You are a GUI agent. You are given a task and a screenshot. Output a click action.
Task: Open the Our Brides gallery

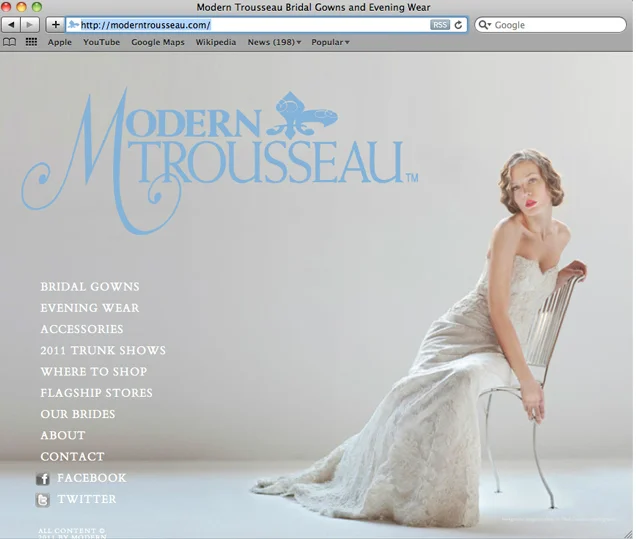pyautogui.click(x=78, y=414)
